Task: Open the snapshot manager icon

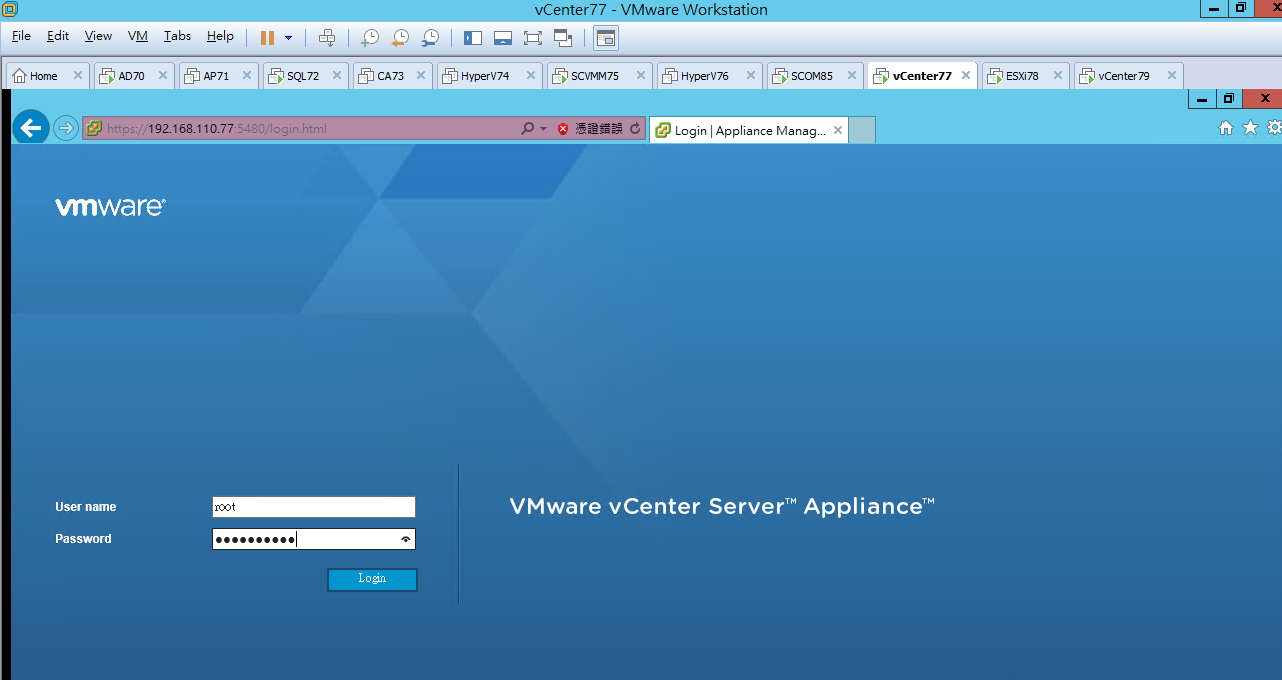Action: tap(430, 38)
